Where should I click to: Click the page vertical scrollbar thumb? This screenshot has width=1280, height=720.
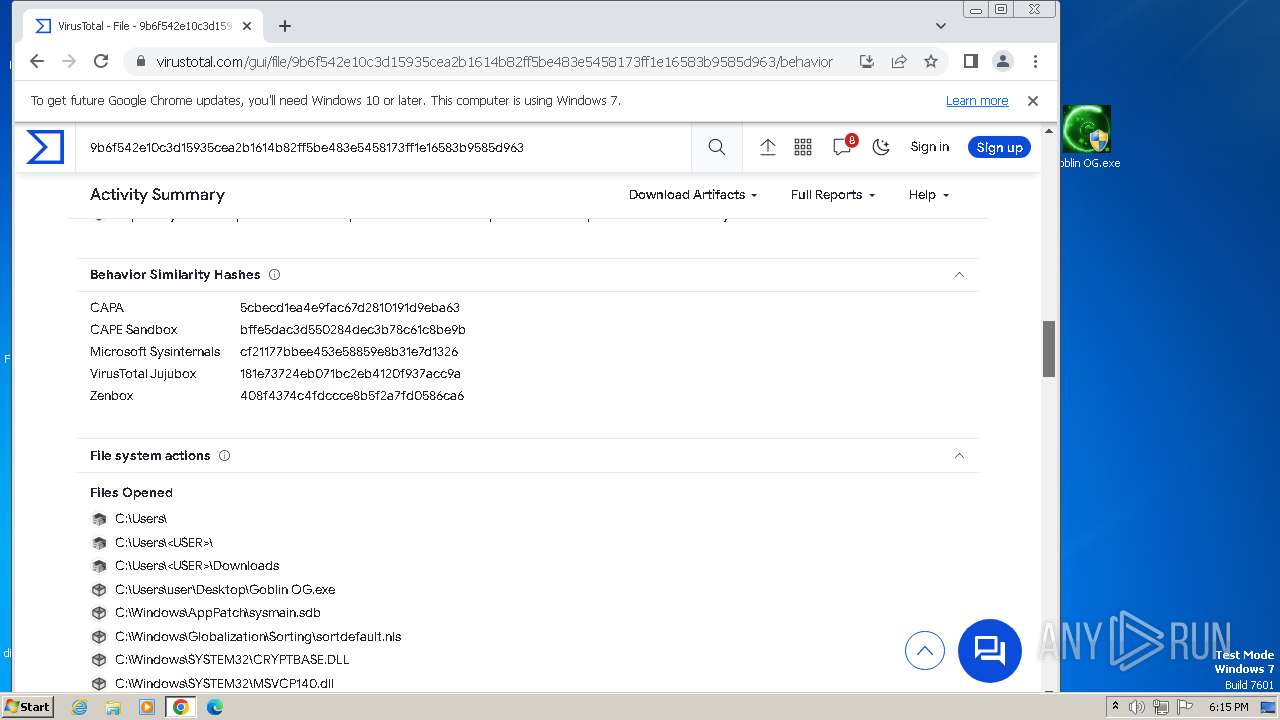(1049, 349)
